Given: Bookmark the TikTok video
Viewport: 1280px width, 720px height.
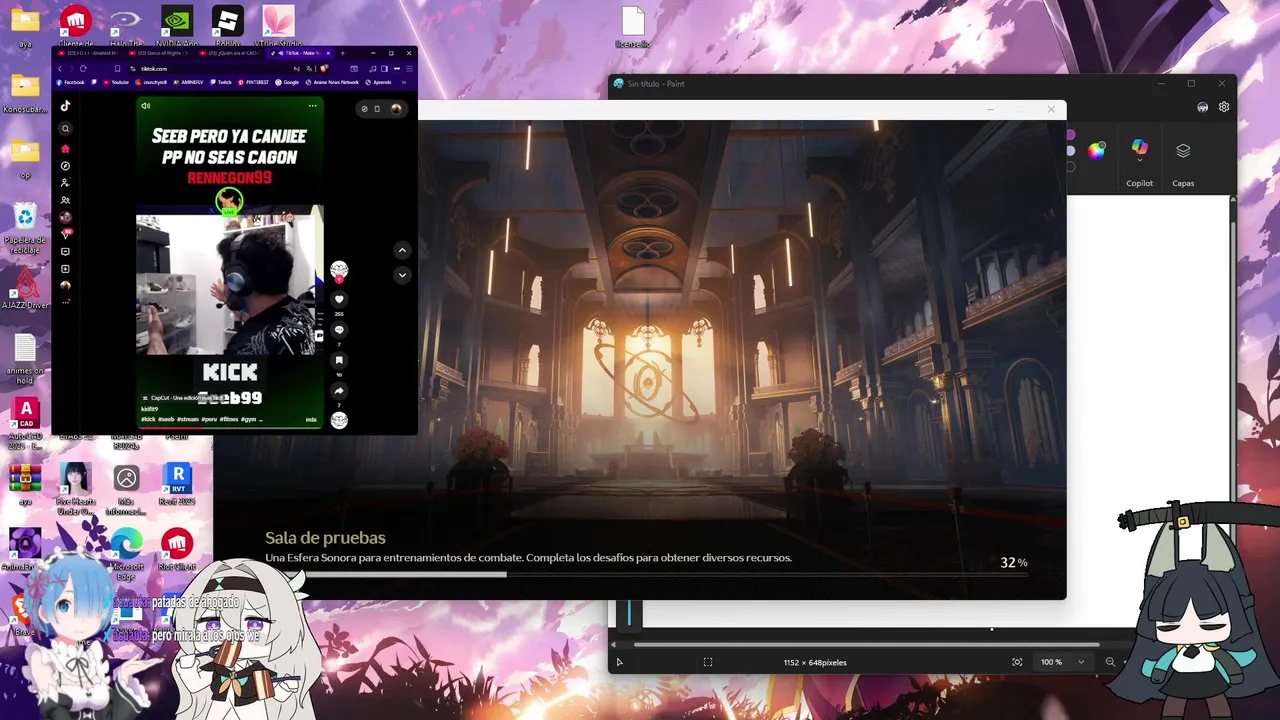Looking at the screenshot, I should [x=339, y=360].
